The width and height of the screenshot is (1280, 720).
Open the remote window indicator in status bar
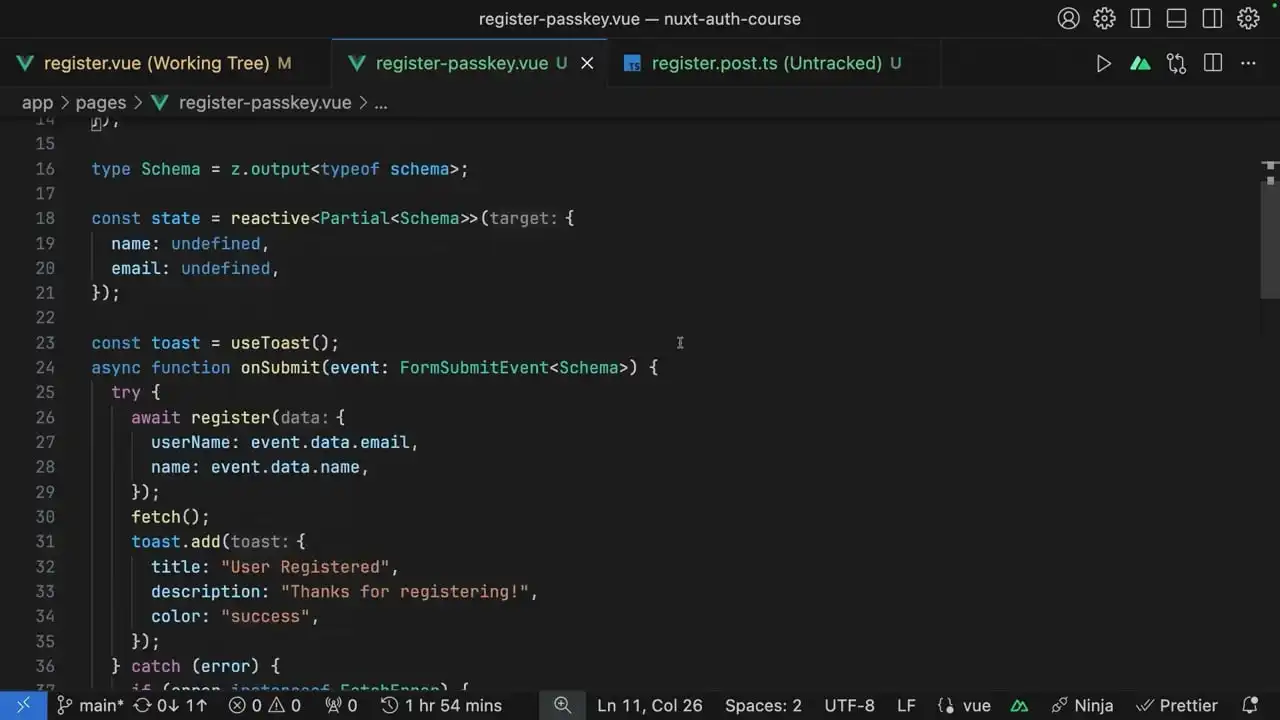point(23,705)
